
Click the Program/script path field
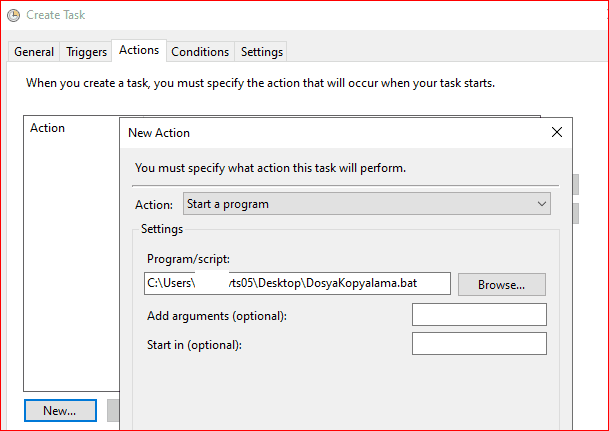297,284
